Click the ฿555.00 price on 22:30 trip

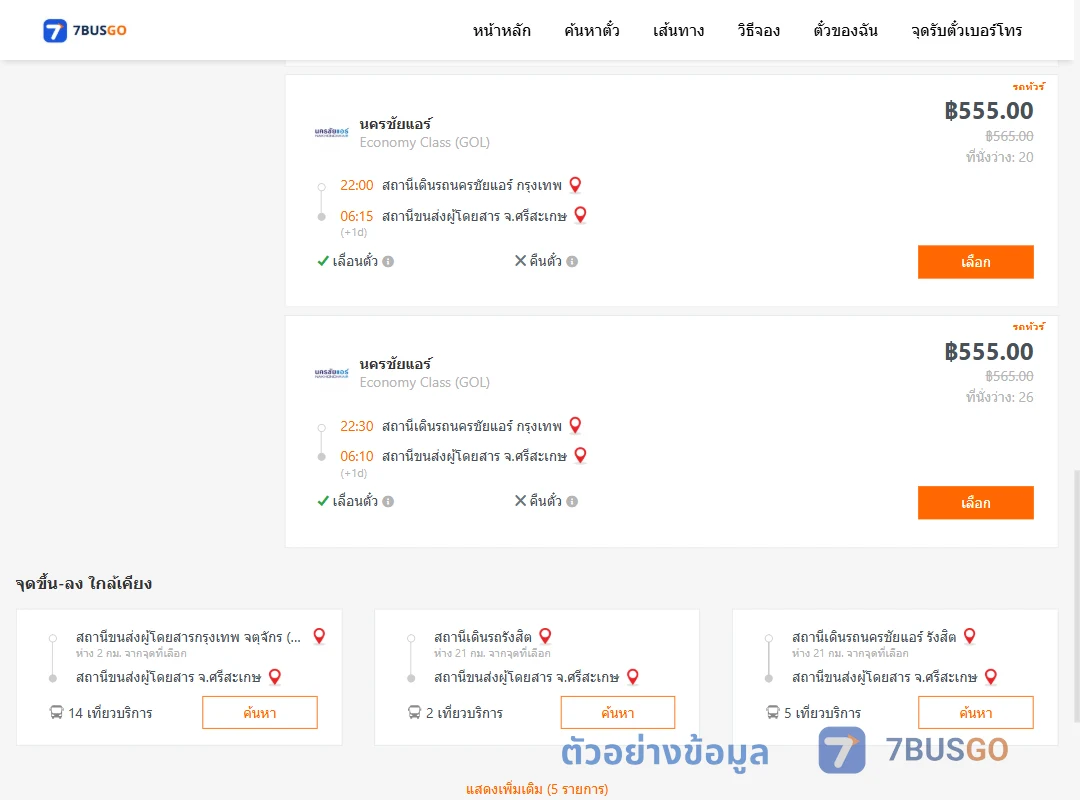988,351
